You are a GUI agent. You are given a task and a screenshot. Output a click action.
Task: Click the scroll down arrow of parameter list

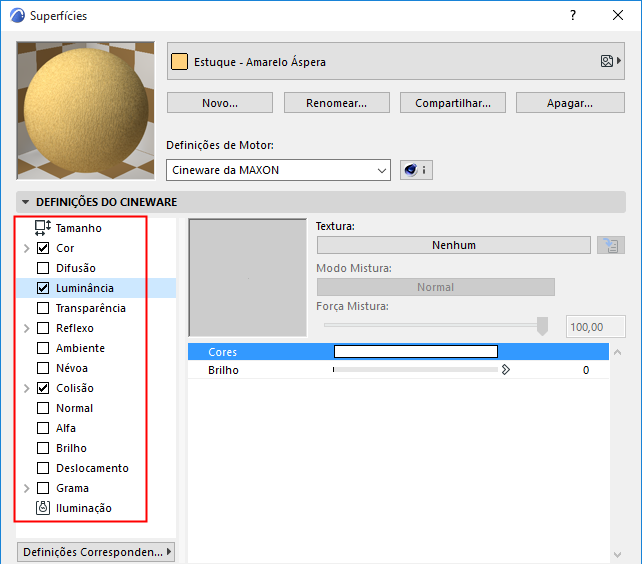(618, 555)
